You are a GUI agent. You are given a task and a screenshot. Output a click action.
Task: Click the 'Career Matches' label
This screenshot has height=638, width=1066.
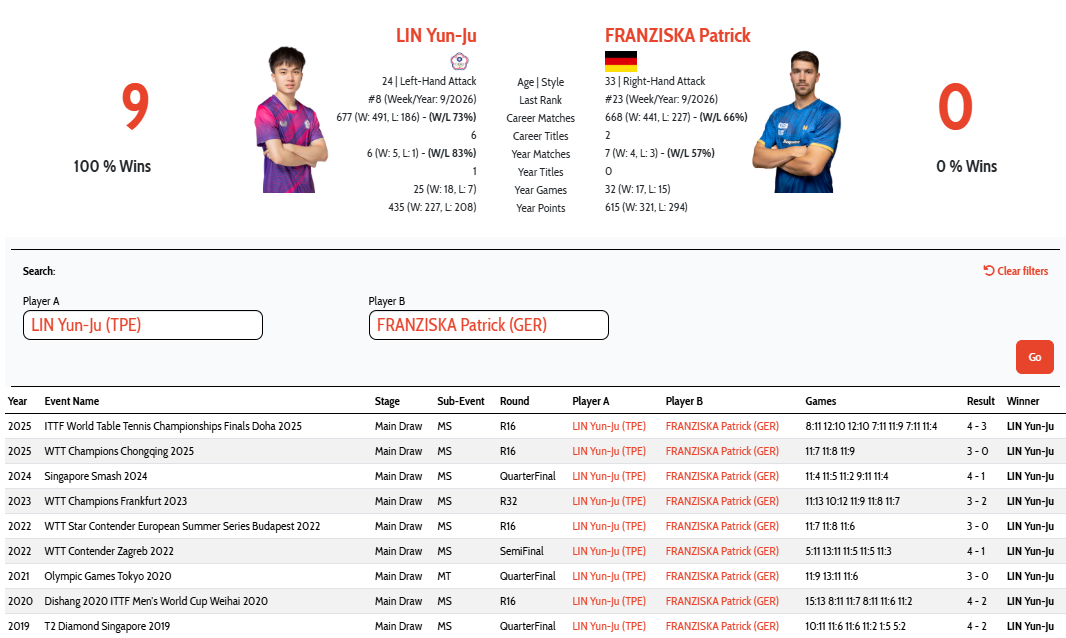(x=540, y=118)
